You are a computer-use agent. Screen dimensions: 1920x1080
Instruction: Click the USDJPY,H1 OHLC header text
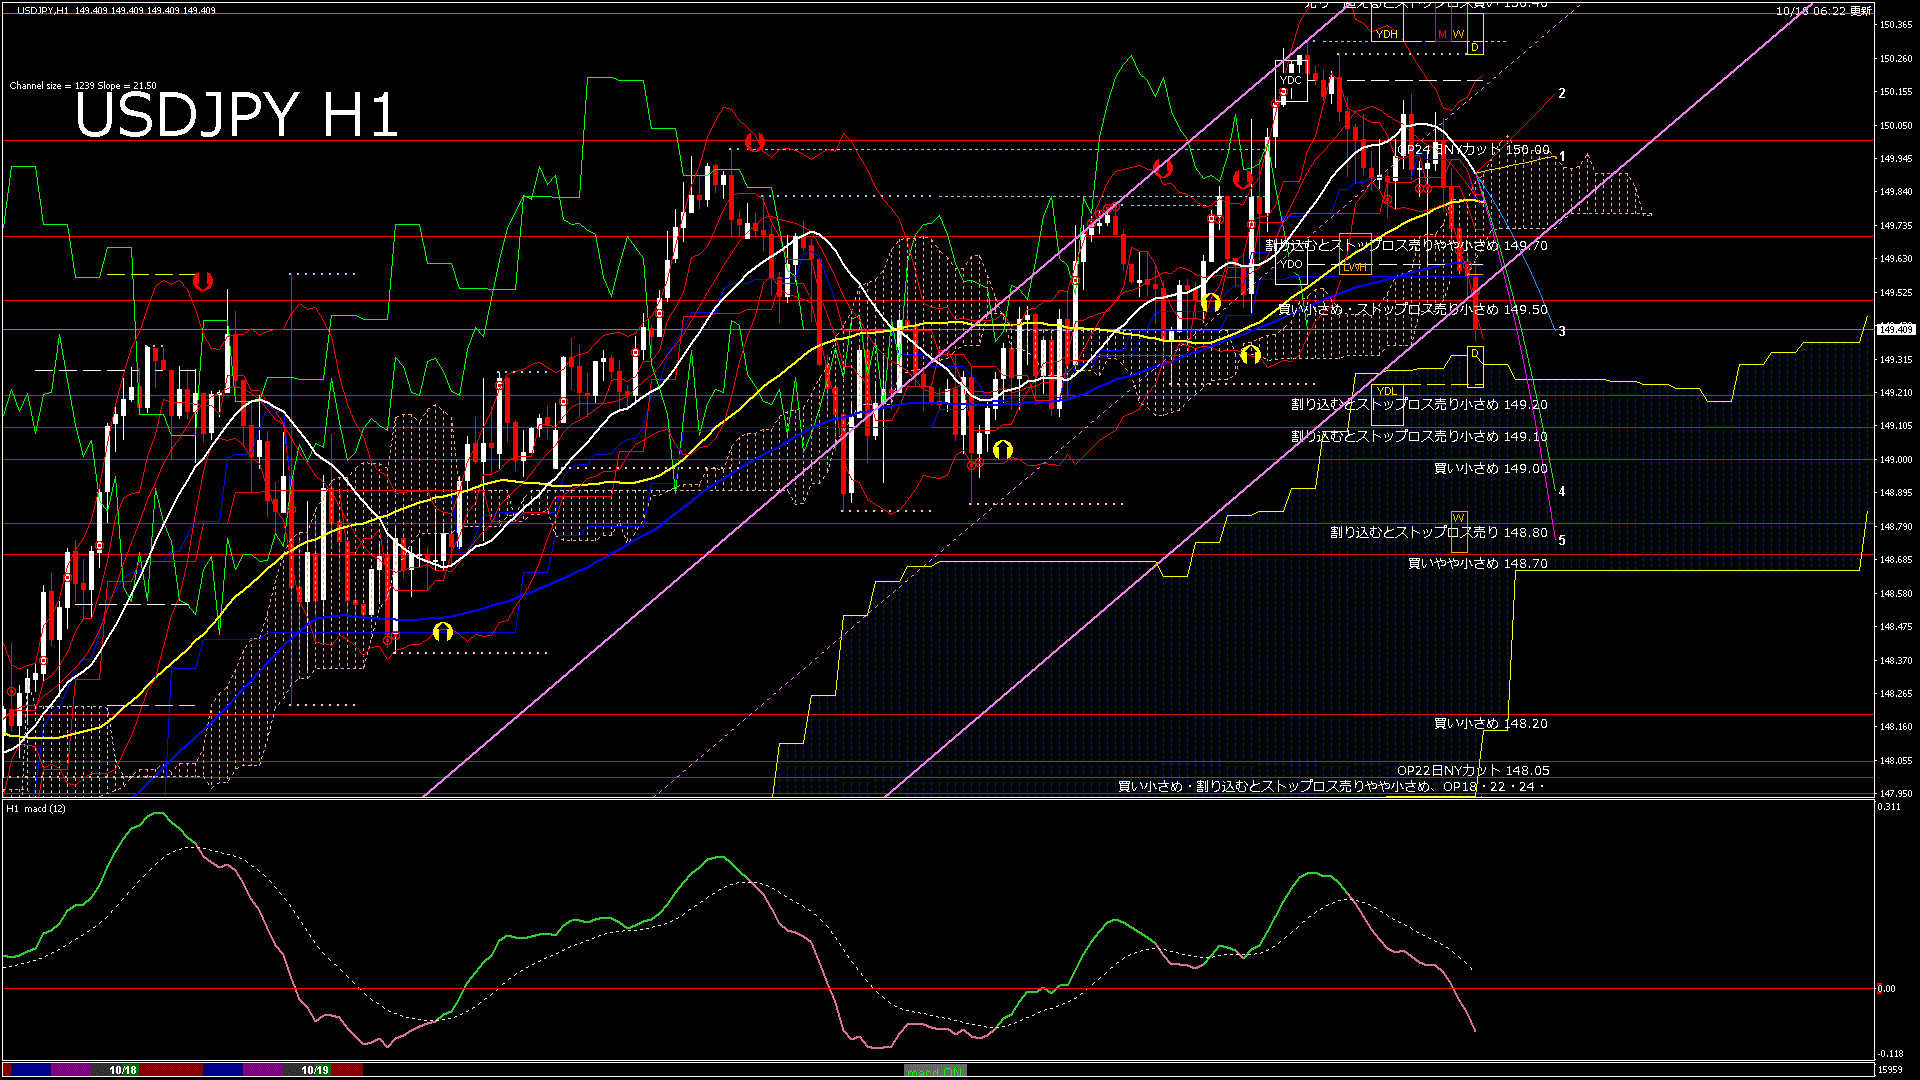[116, 10]
